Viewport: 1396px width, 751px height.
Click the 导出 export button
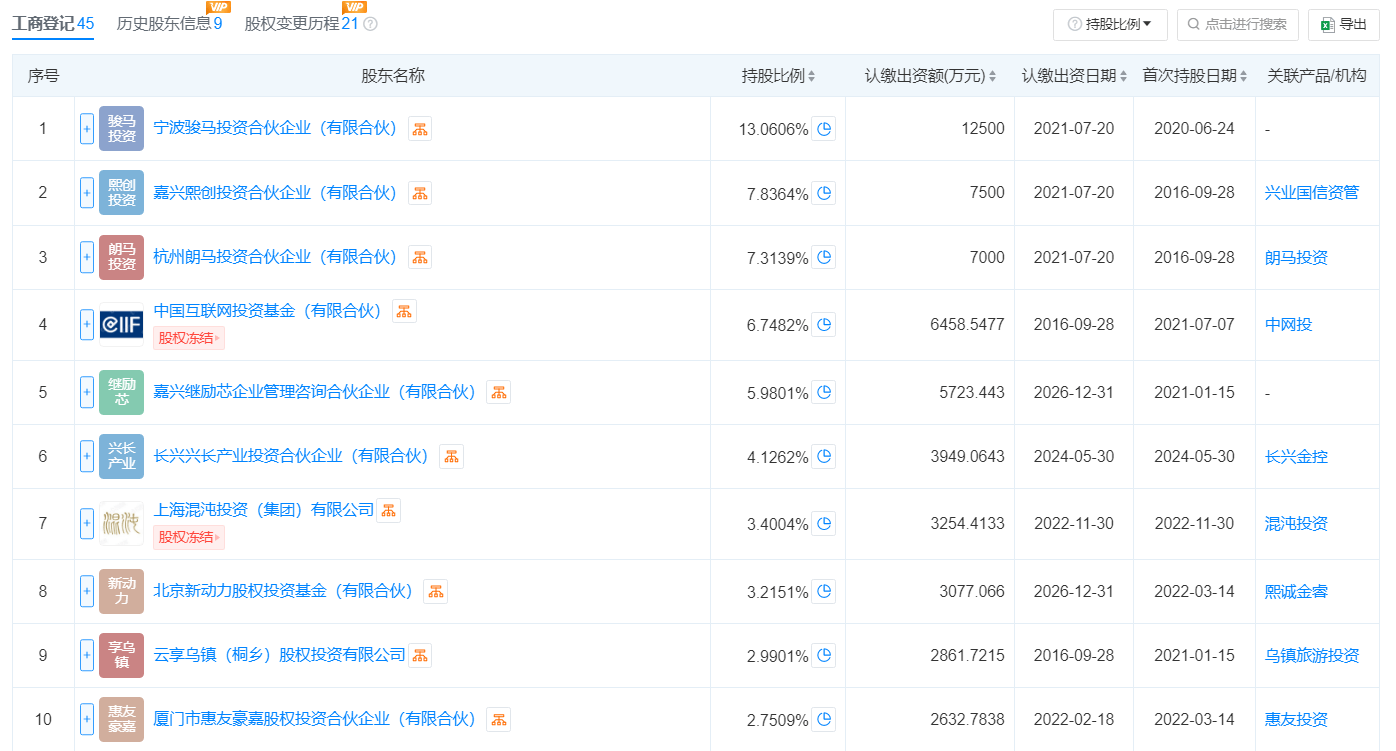pyautogui.click(x=1343, y=24)
